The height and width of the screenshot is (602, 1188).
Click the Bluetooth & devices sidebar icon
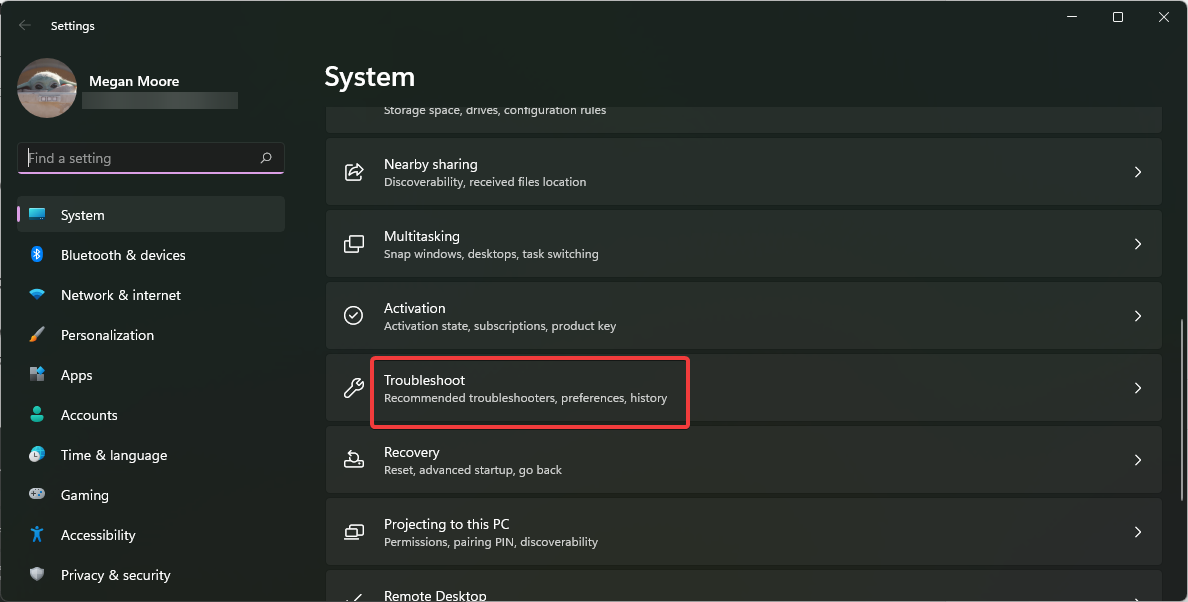(37, 255)
